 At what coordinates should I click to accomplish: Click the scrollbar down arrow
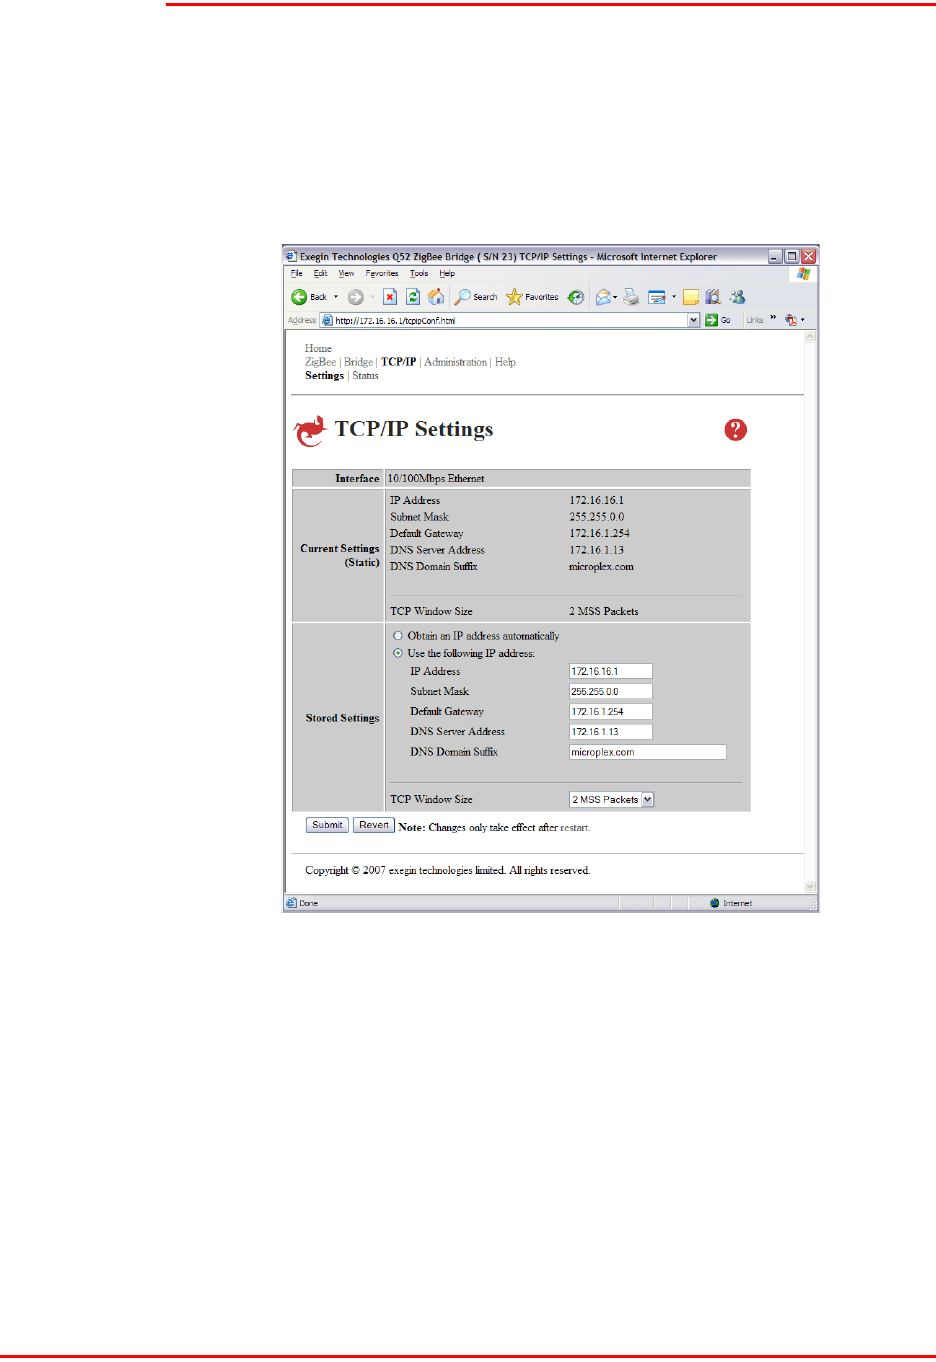[x=810, y=886]
